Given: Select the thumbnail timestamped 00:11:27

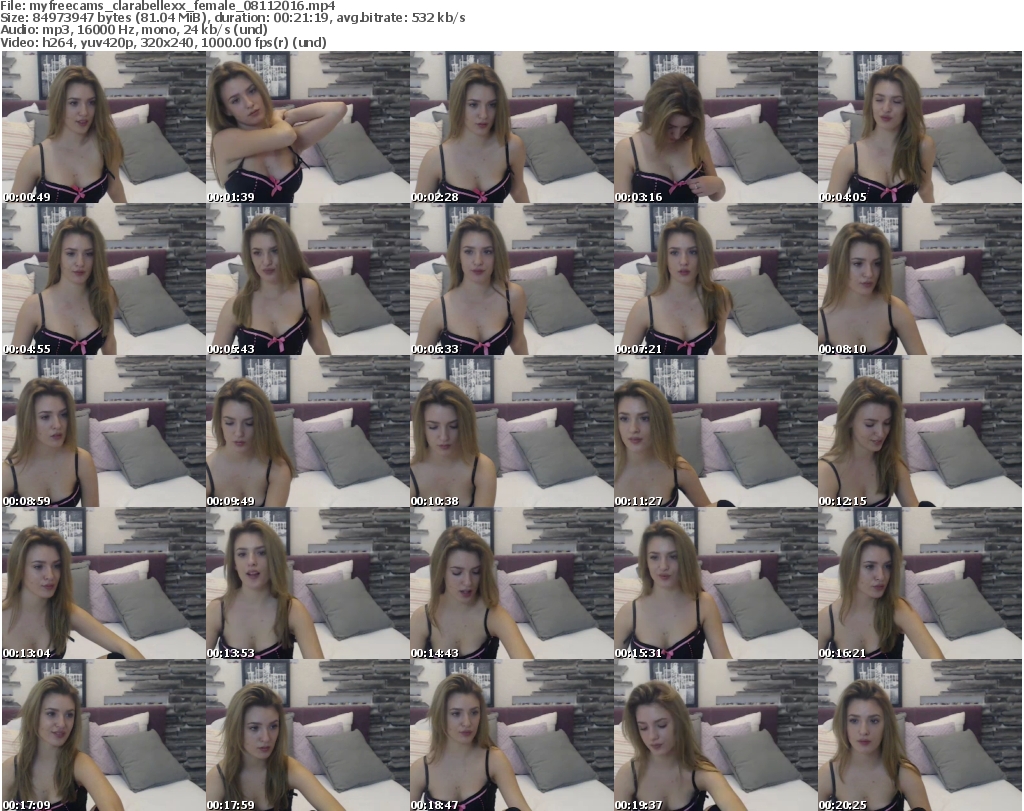Looking at the screenshot, I should click(715, 431).
